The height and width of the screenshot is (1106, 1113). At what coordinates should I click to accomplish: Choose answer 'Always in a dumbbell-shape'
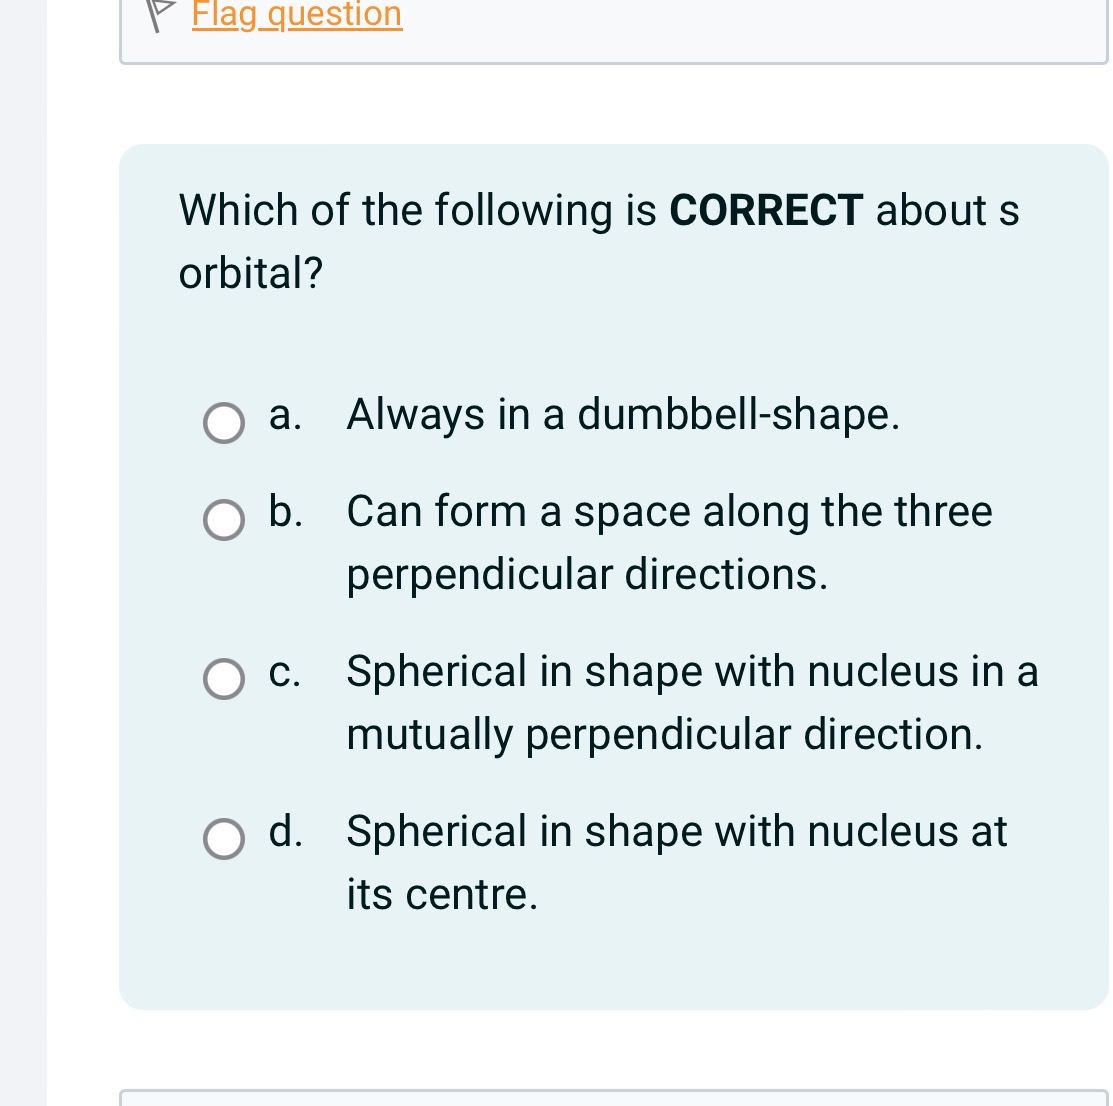[x=623, y=414]
